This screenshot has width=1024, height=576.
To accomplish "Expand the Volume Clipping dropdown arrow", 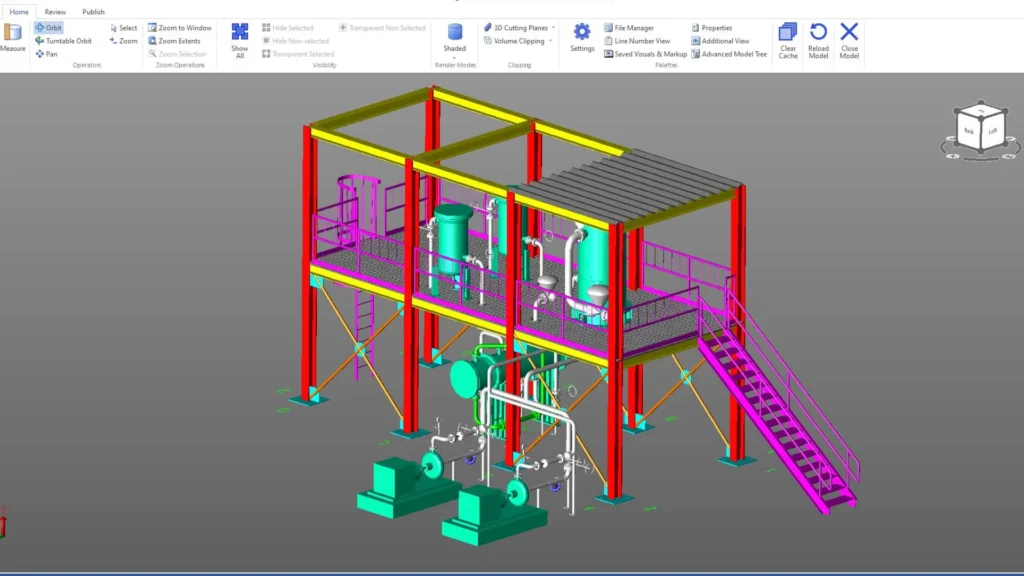I will 551,41.
